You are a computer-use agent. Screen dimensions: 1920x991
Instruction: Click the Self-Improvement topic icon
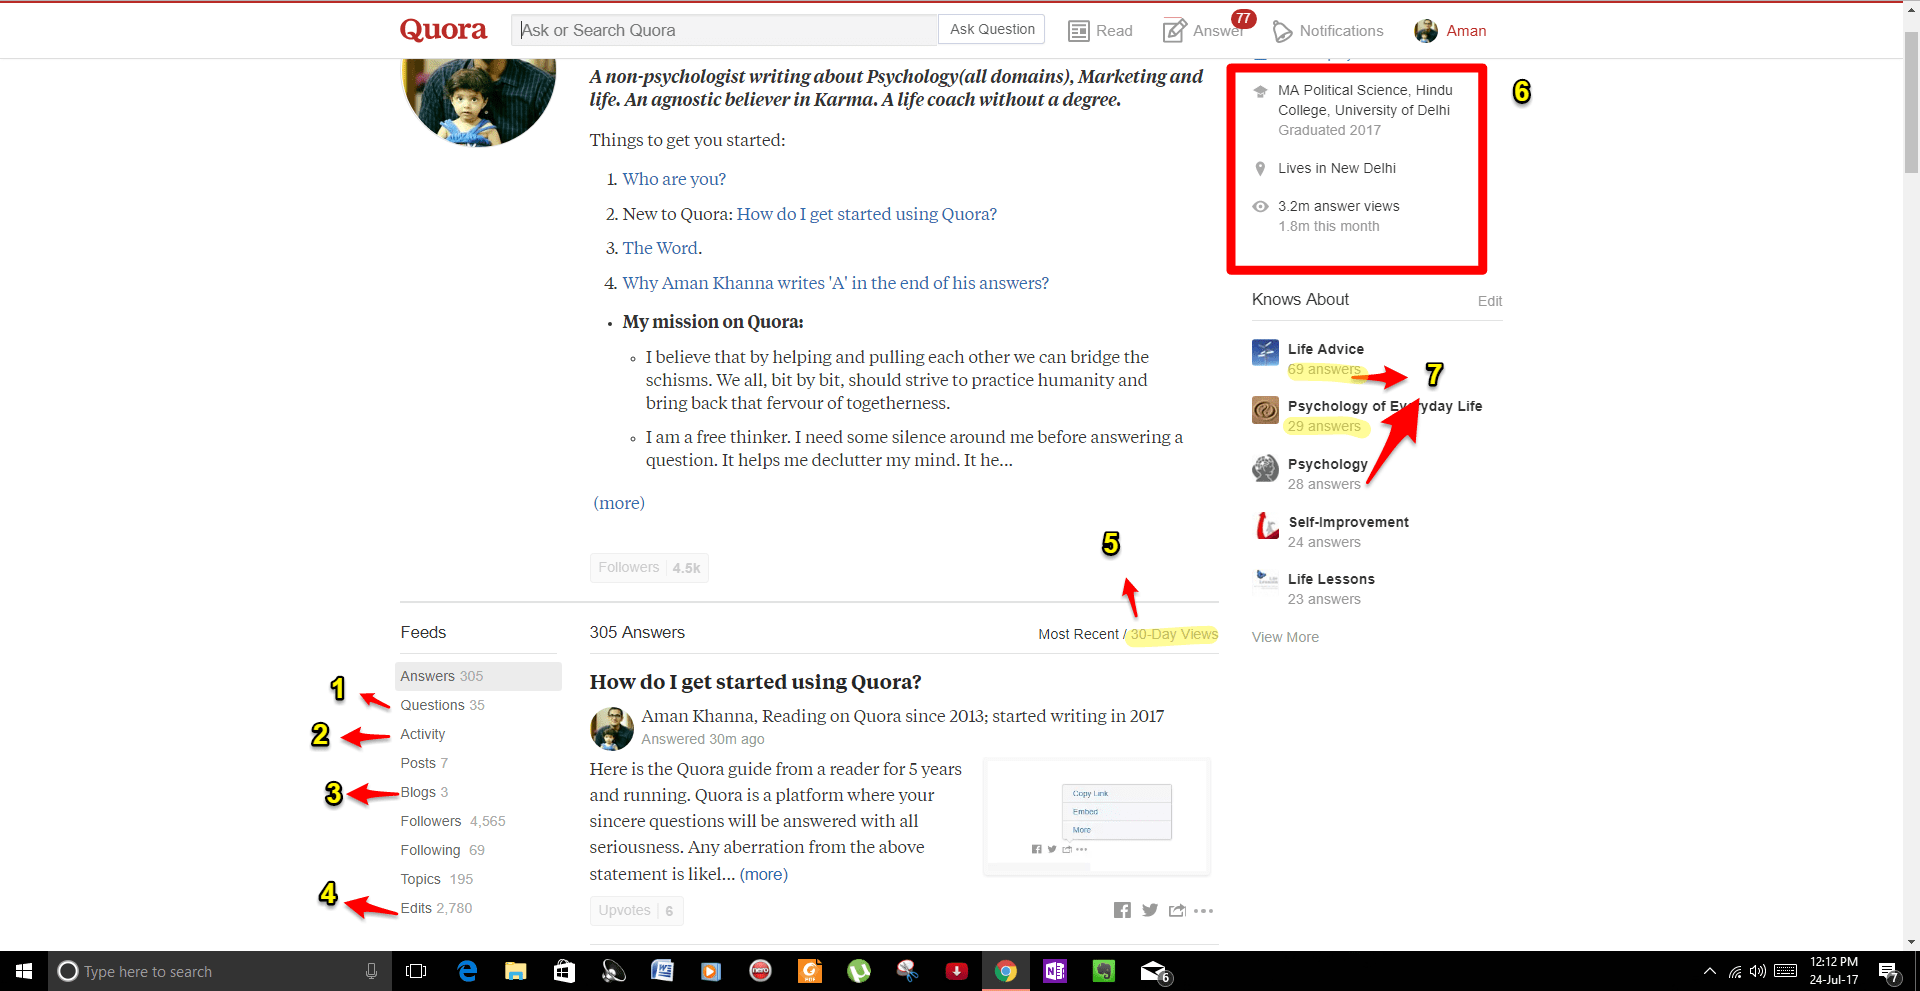(x=1267, y=526)
